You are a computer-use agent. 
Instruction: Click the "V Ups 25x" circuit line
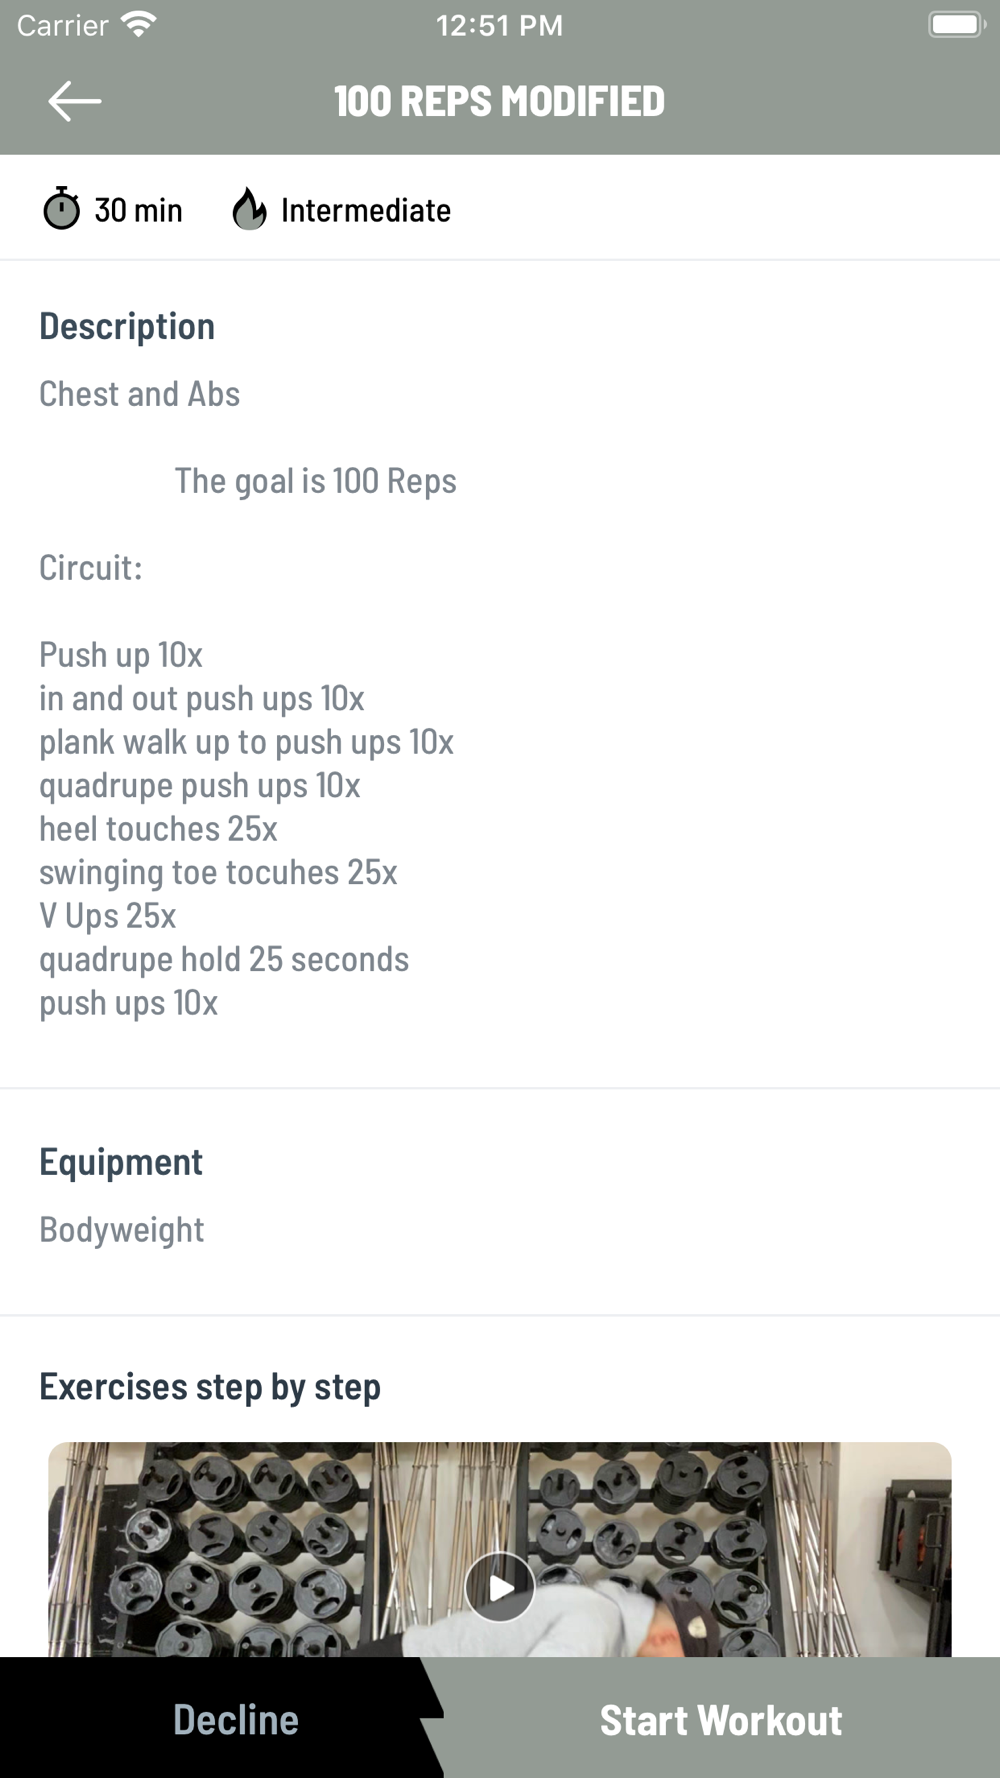[108, 916]
